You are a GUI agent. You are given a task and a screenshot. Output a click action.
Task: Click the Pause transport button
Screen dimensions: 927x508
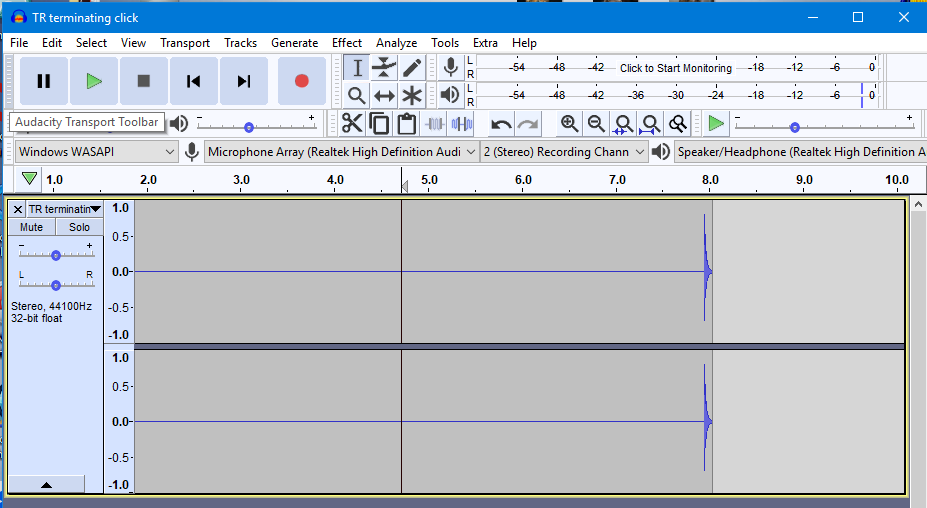pos(44,81)
